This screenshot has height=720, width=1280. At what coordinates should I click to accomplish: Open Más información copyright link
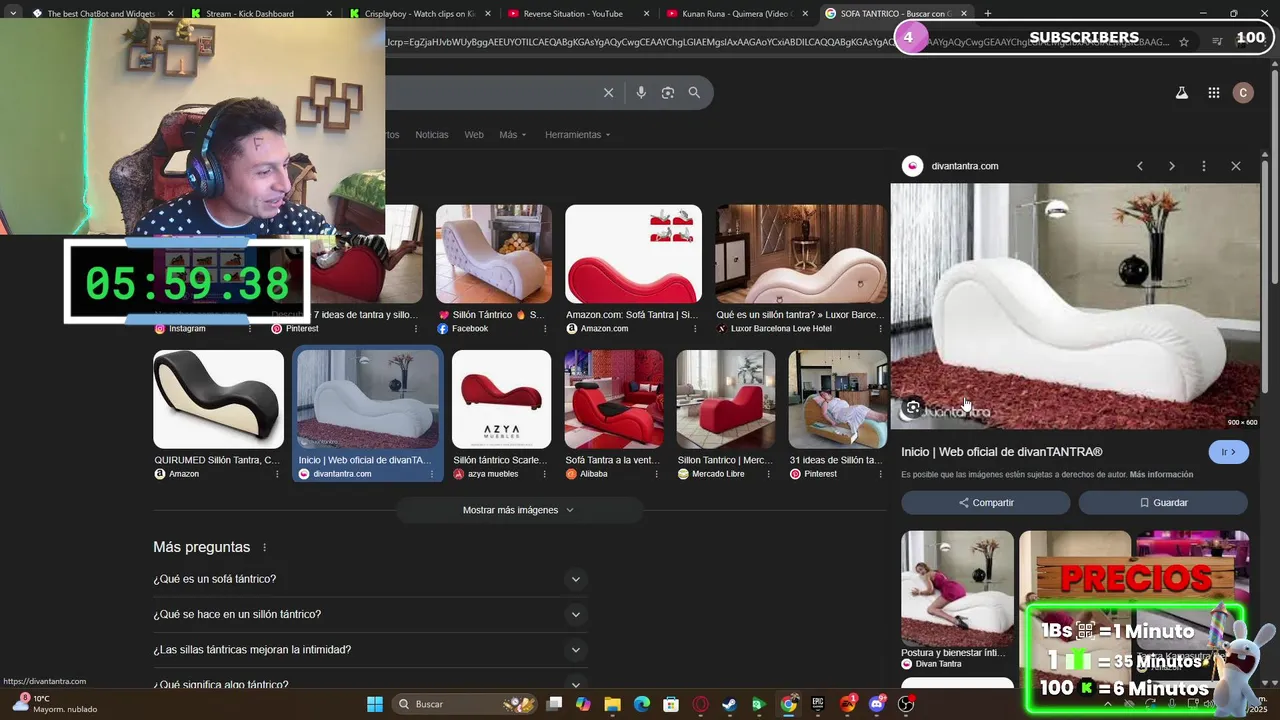click(1161, 475)
